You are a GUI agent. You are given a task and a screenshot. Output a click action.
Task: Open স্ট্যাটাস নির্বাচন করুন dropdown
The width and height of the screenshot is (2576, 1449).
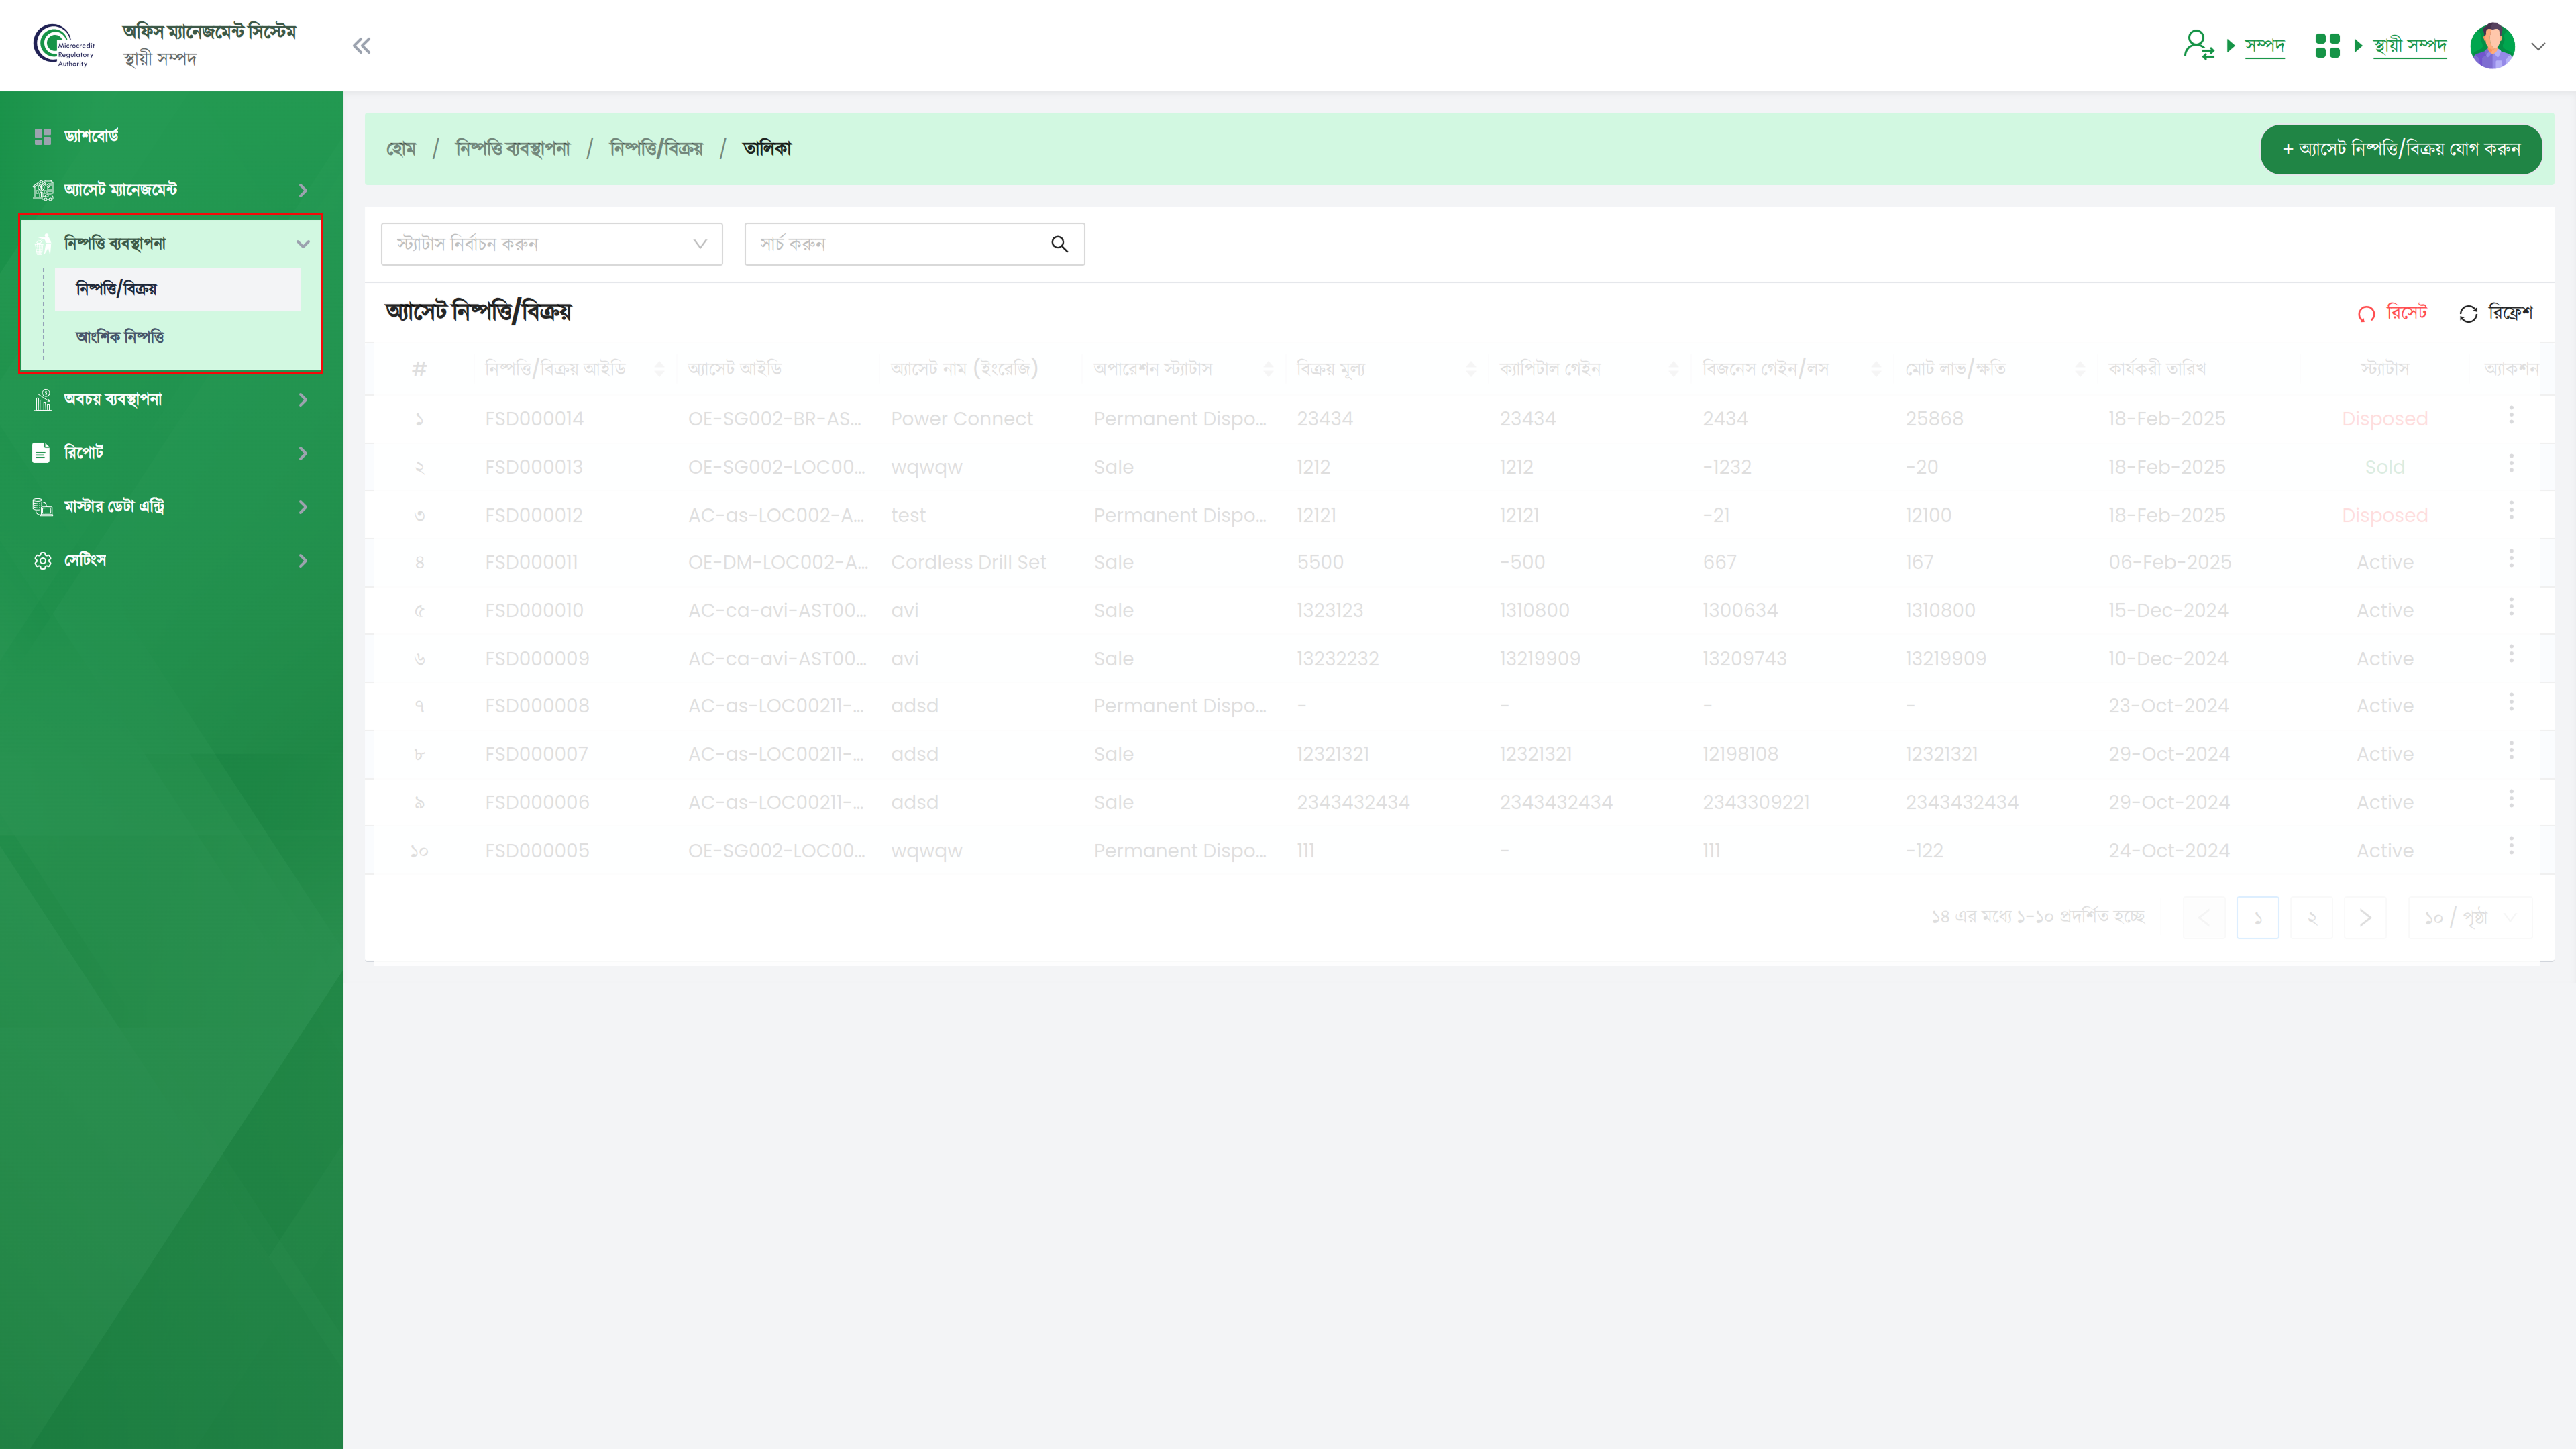click(551, 244)
